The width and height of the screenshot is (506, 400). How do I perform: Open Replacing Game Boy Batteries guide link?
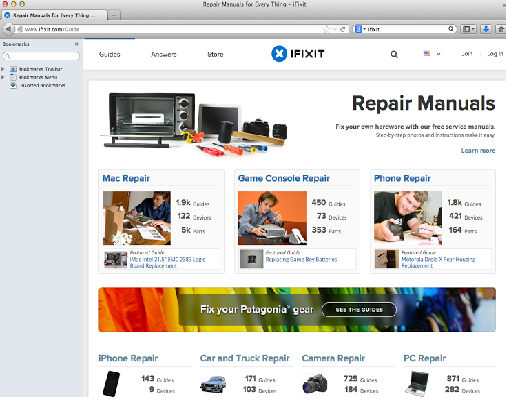(301, 259)
